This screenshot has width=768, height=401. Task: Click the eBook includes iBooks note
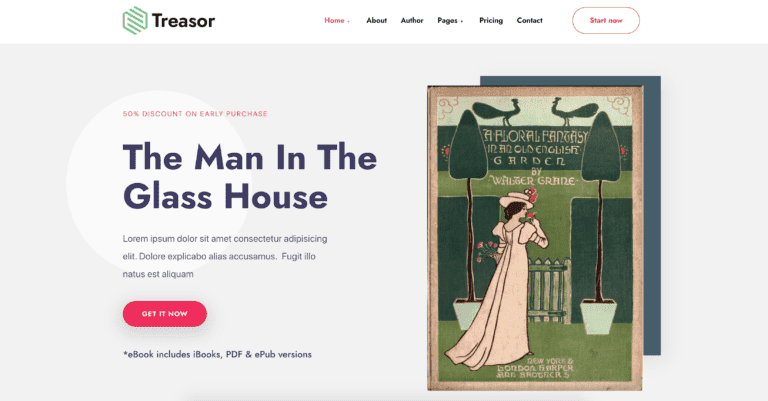pyautogui.click(x=217, y=354)
